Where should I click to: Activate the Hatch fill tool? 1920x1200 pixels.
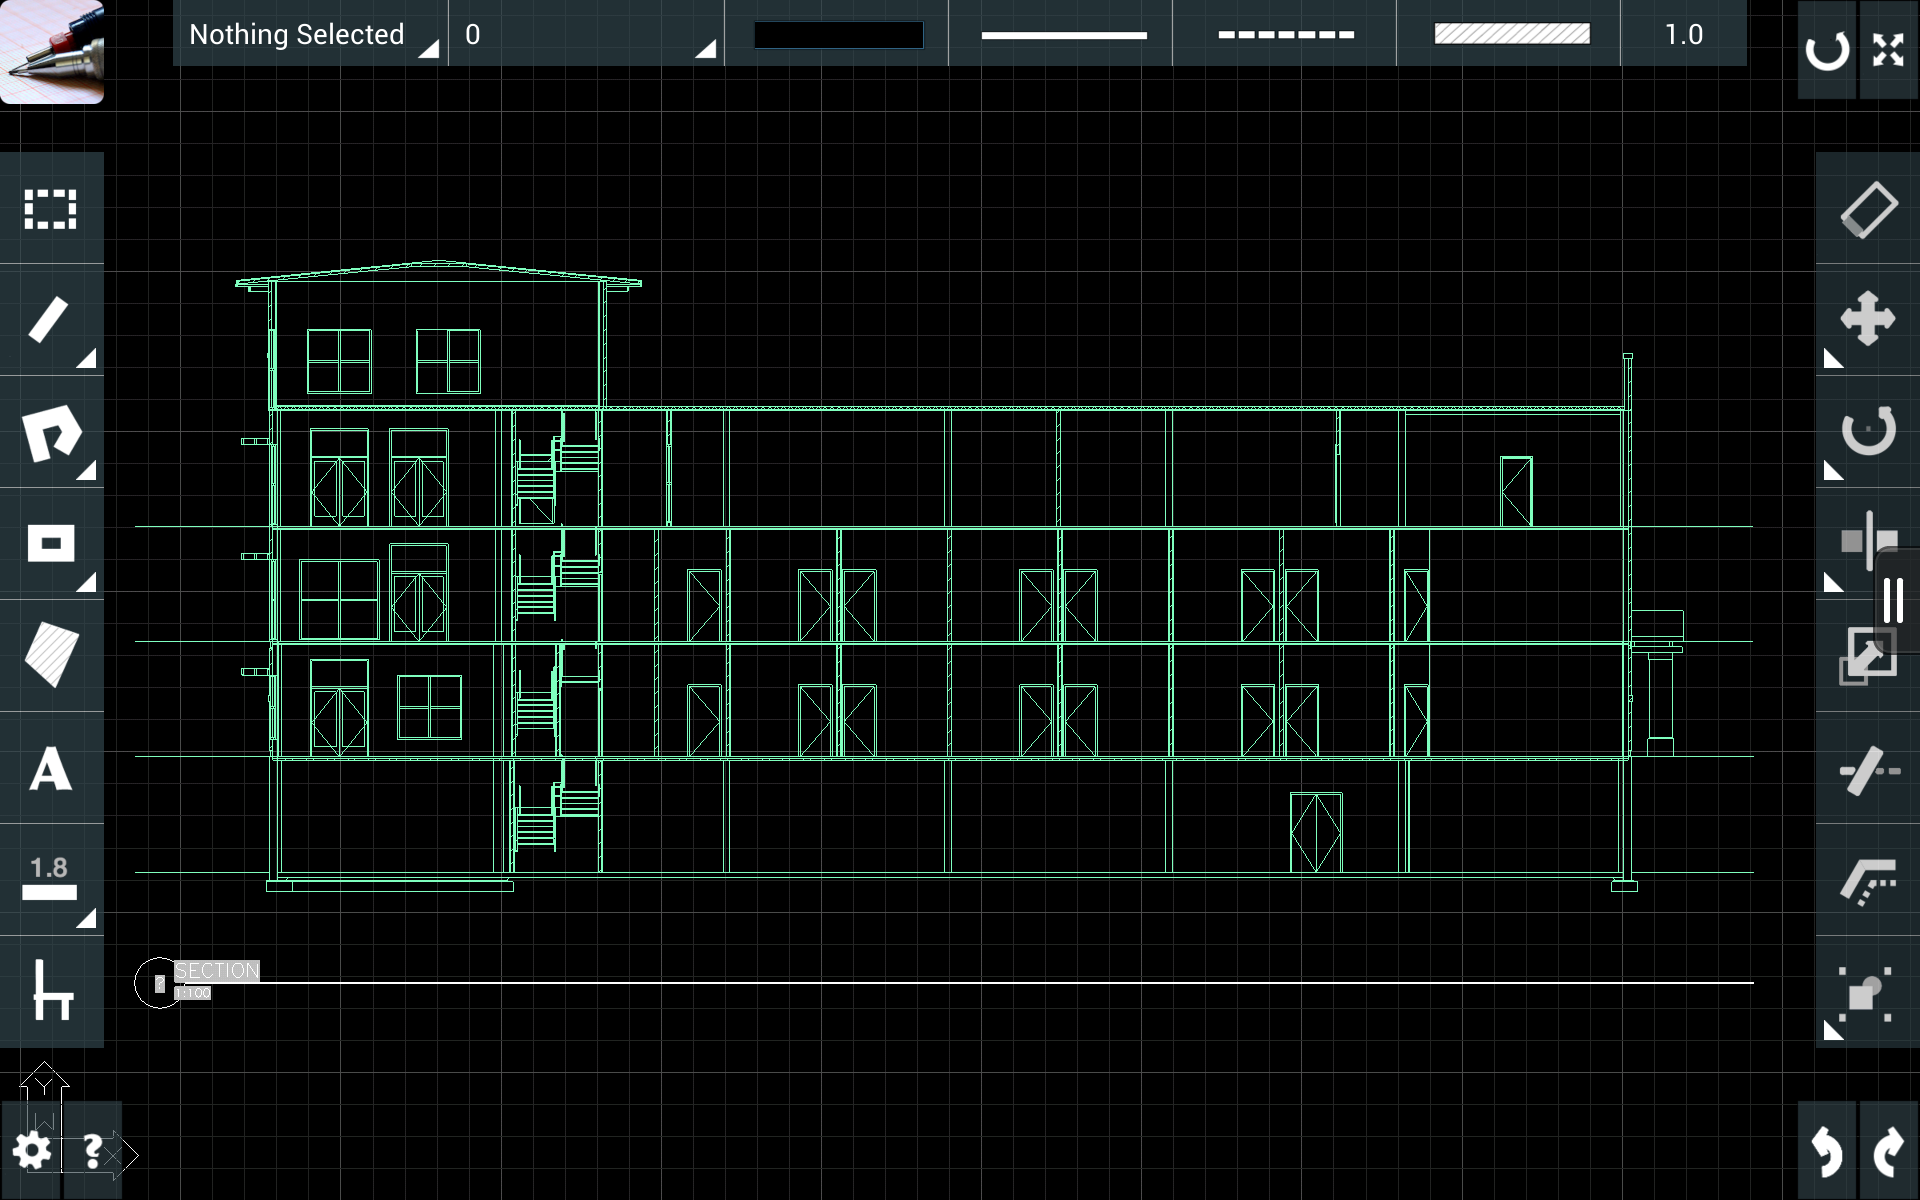50,656
